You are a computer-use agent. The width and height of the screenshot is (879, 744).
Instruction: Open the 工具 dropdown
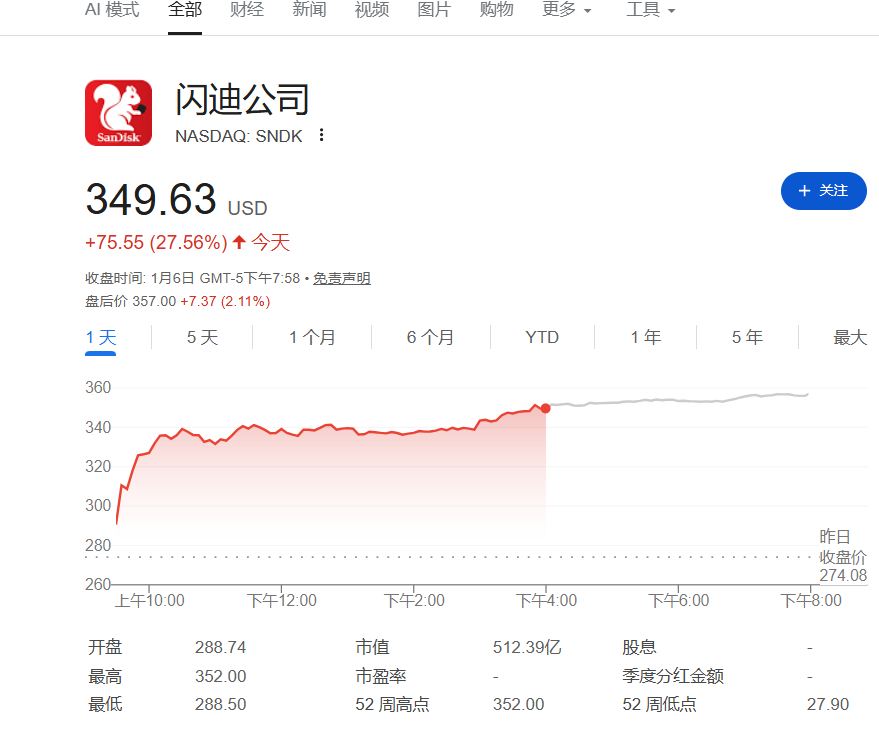click(650, 9)
